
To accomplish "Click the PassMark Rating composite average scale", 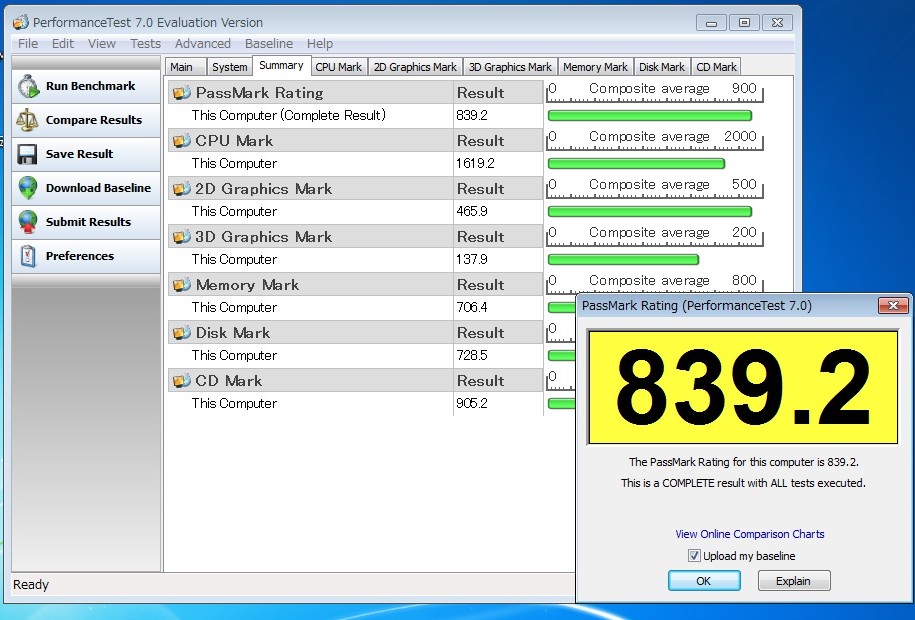I will pos(655,92).
